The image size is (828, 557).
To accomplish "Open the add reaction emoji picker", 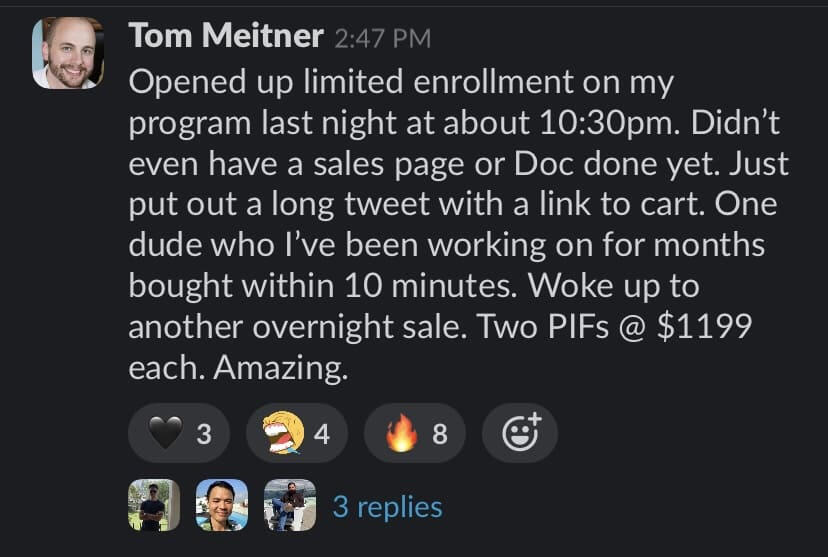I will (x=519, y=433).
